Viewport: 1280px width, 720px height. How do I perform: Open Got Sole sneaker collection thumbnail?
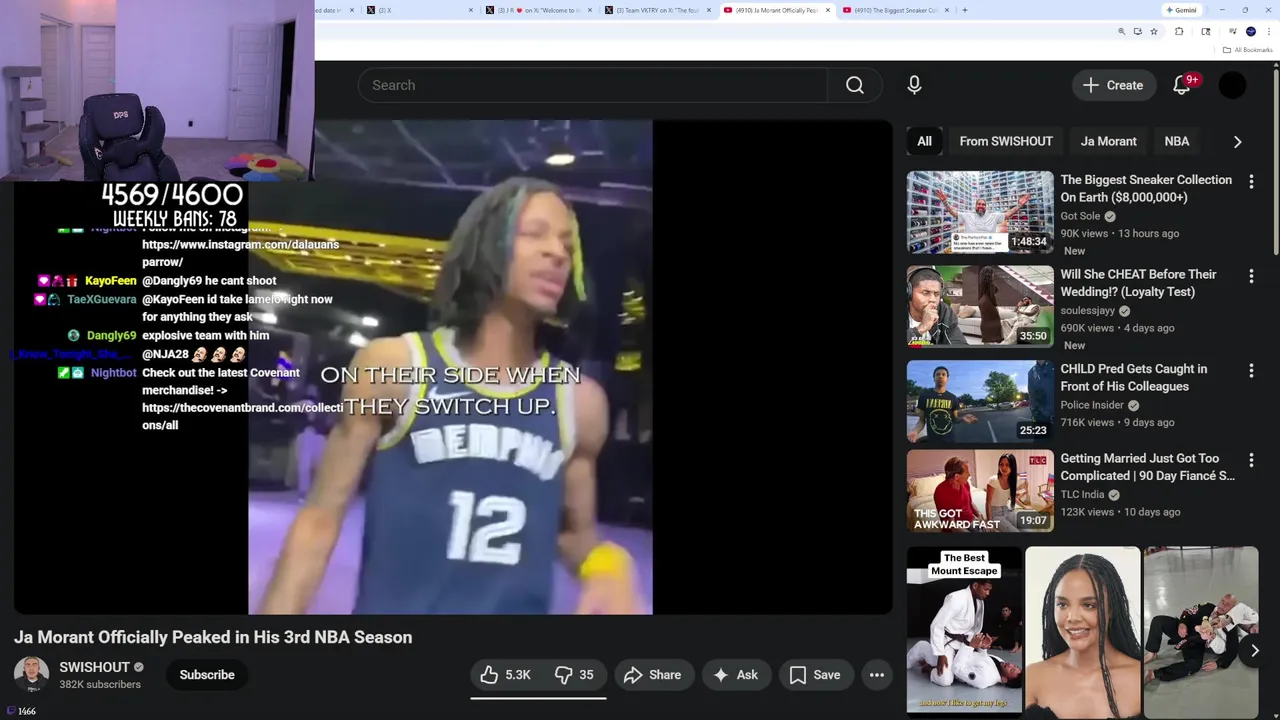pos(980,212)
